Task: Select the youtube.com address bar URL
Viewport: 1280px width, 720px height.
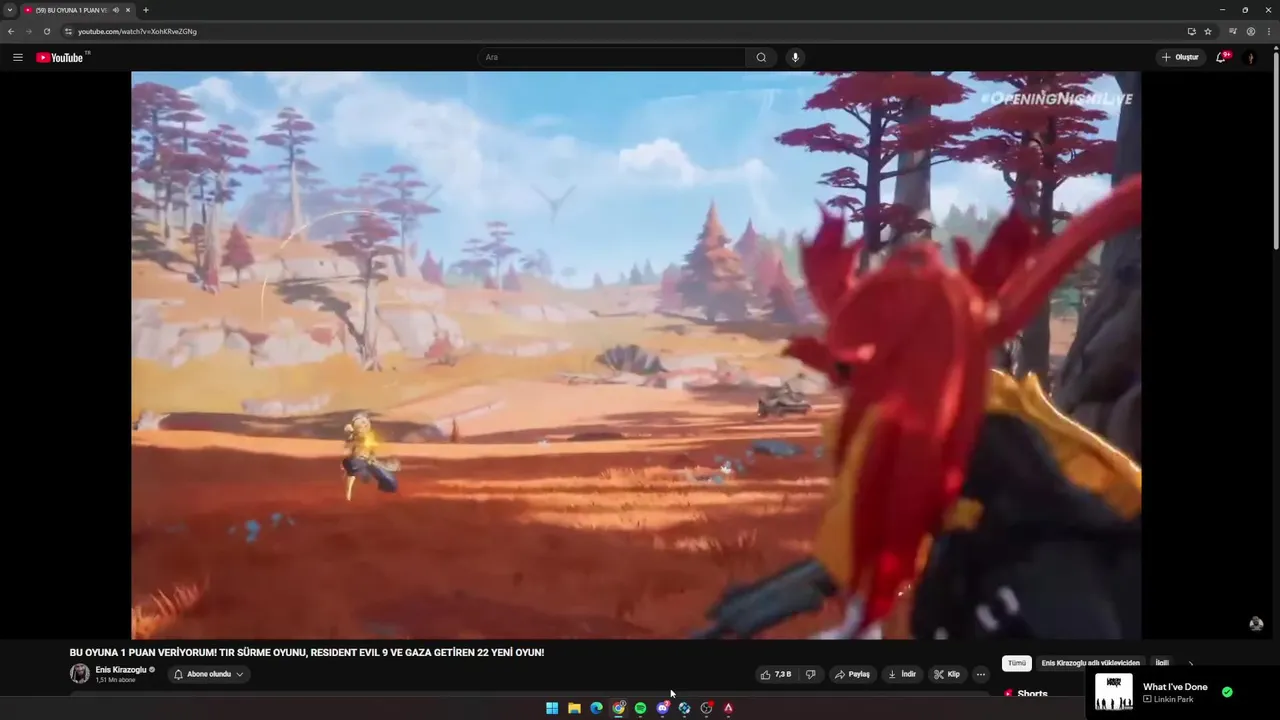Action: [x=137, y=31]
